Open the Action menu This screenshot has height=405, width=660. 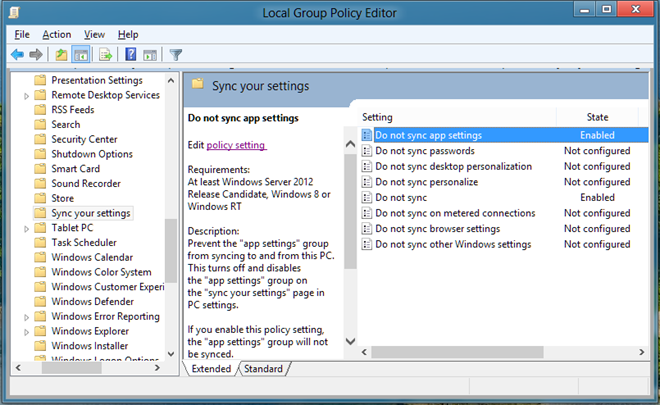tap(56, 34)
